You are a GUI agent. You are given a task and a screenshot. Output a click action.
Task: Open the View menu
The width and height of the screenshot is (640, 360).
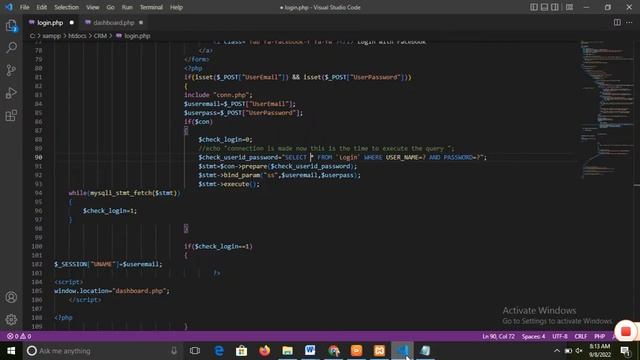pyautogui.click(x=93, y=7)
